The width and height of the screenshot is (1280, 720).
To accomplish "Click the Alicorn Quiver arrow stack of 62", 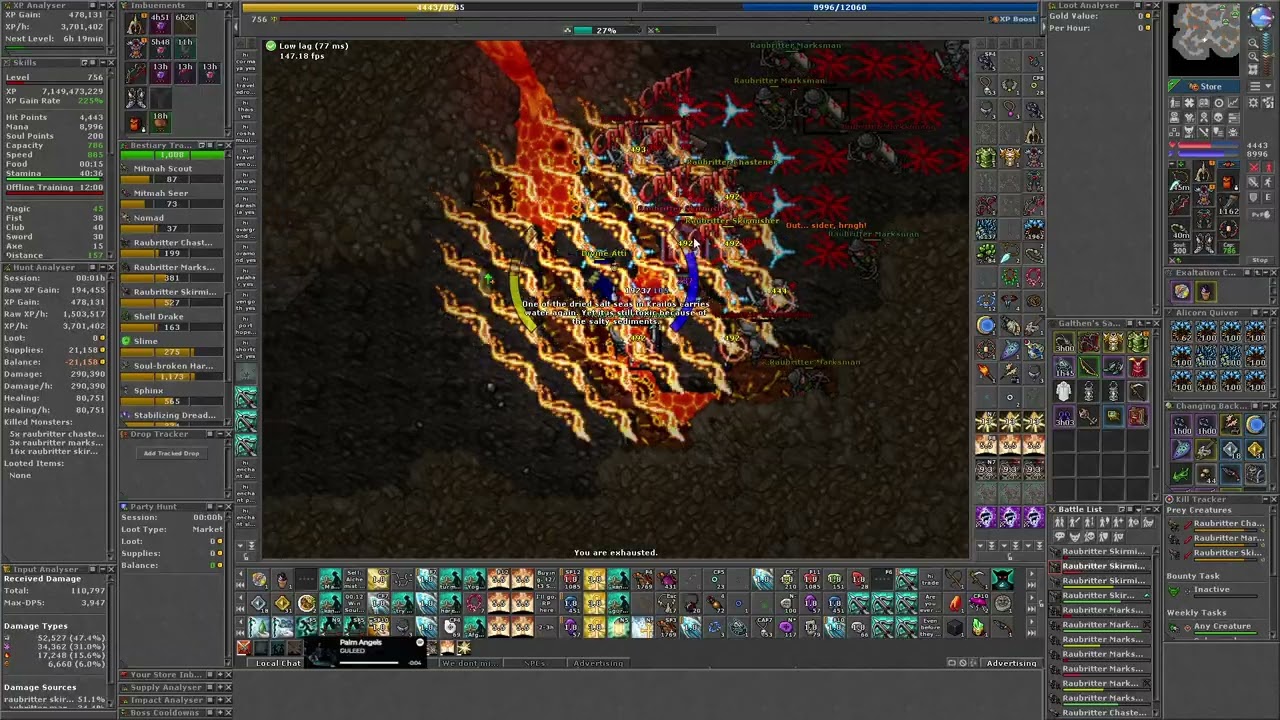I will point(1182,332).
